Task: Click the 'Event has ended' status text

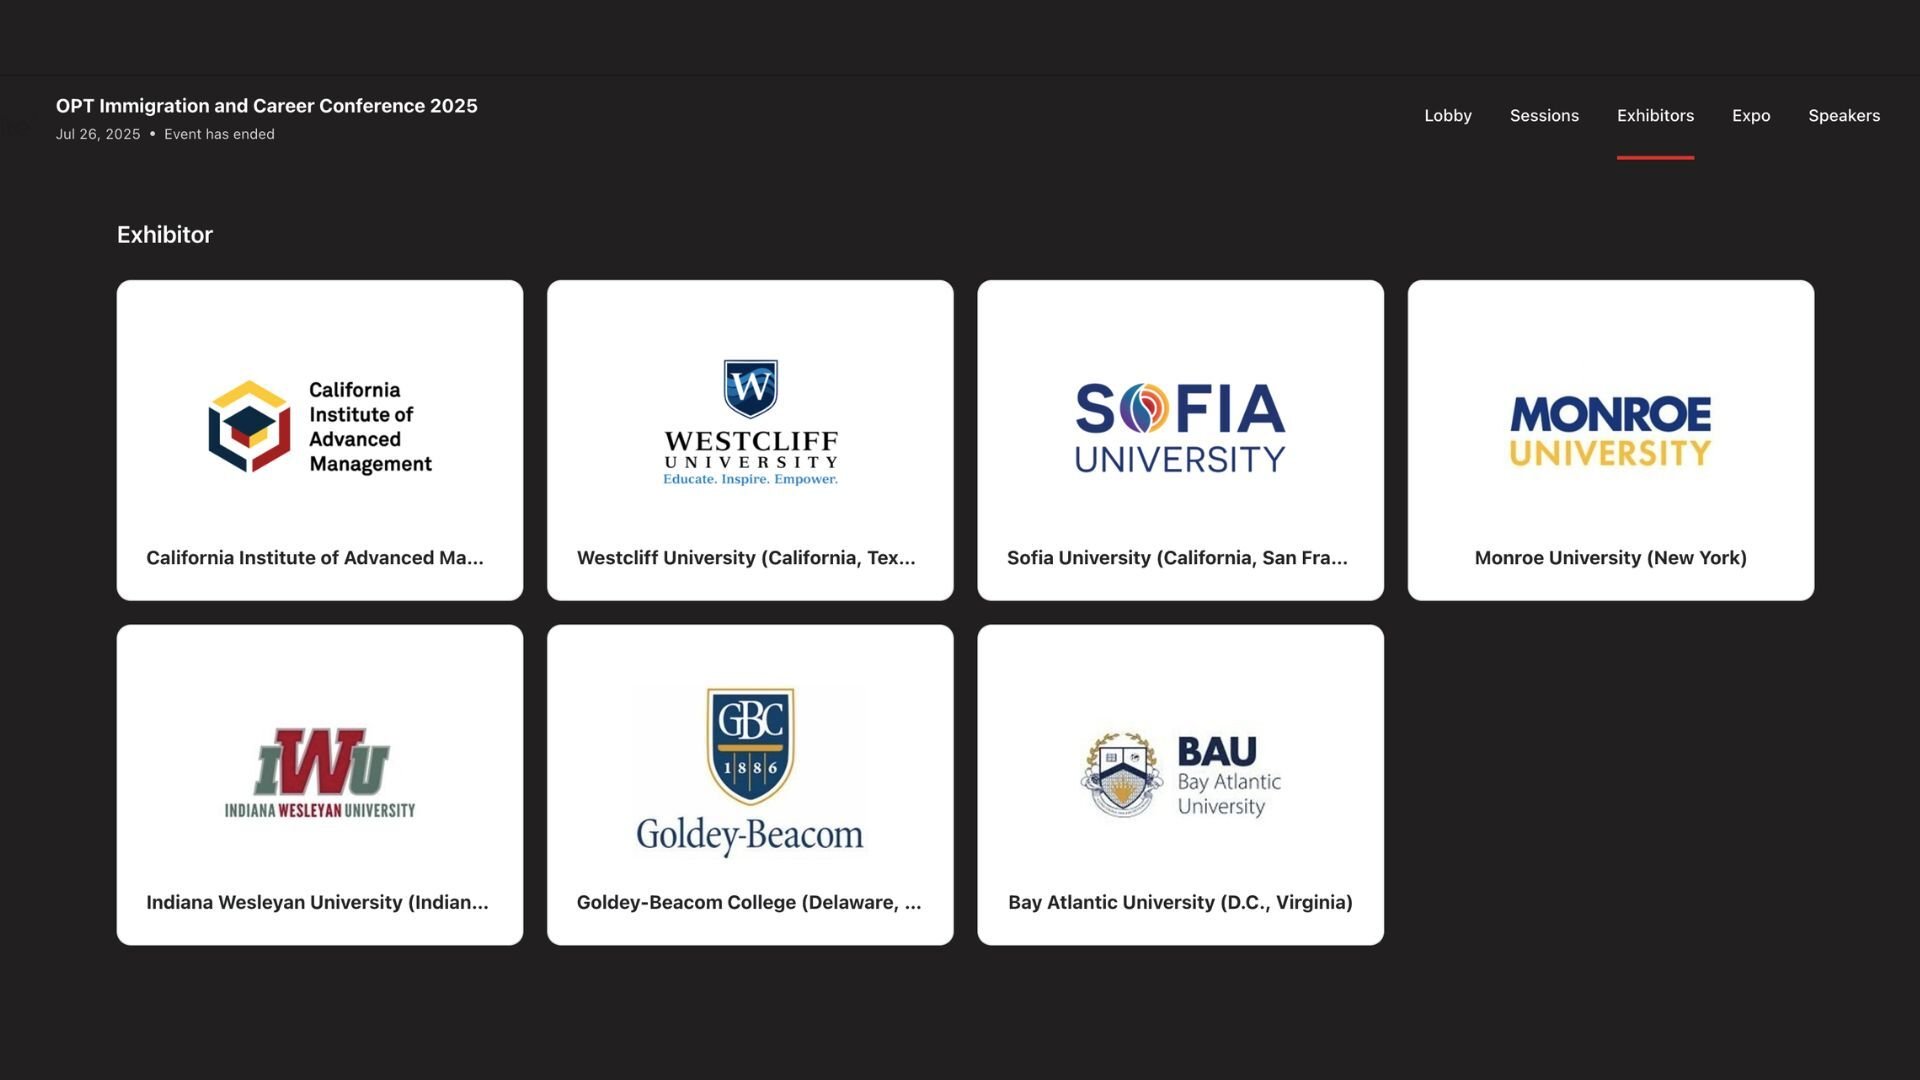Action: pyautogui.click(x=219, y=134)
